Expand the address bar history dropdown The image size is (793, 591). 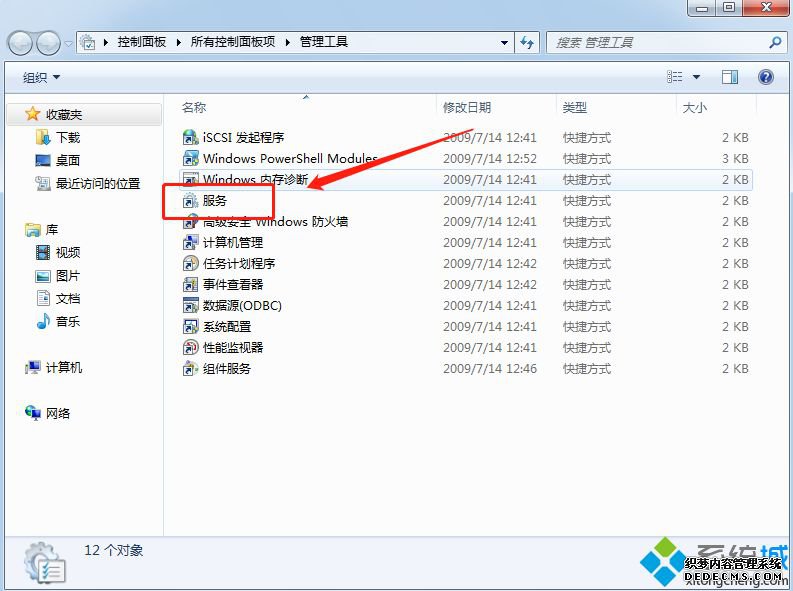click(504, 42)
